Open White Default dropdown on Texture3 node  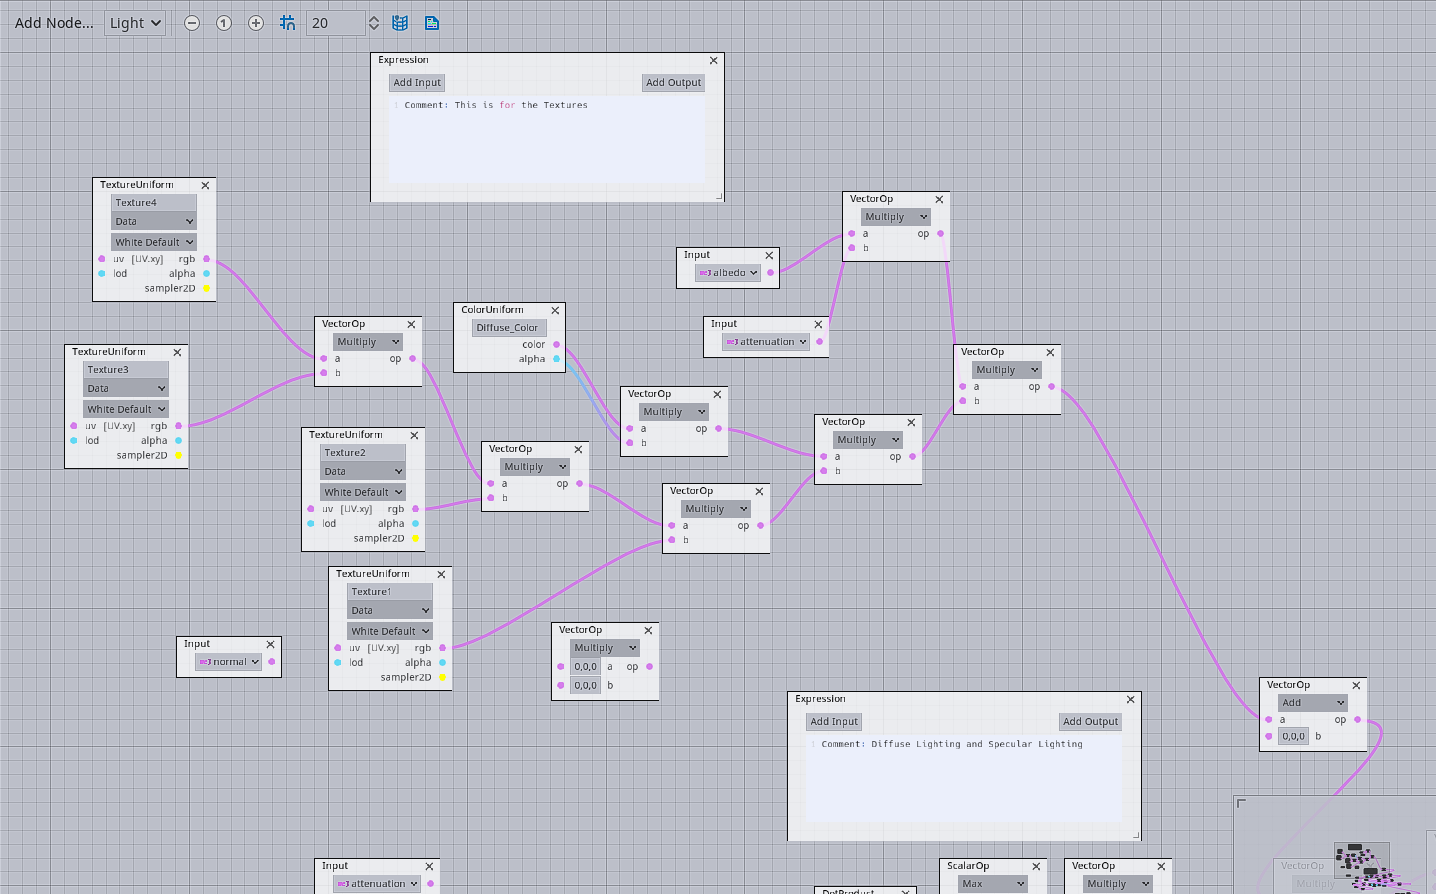pos(126,409)
